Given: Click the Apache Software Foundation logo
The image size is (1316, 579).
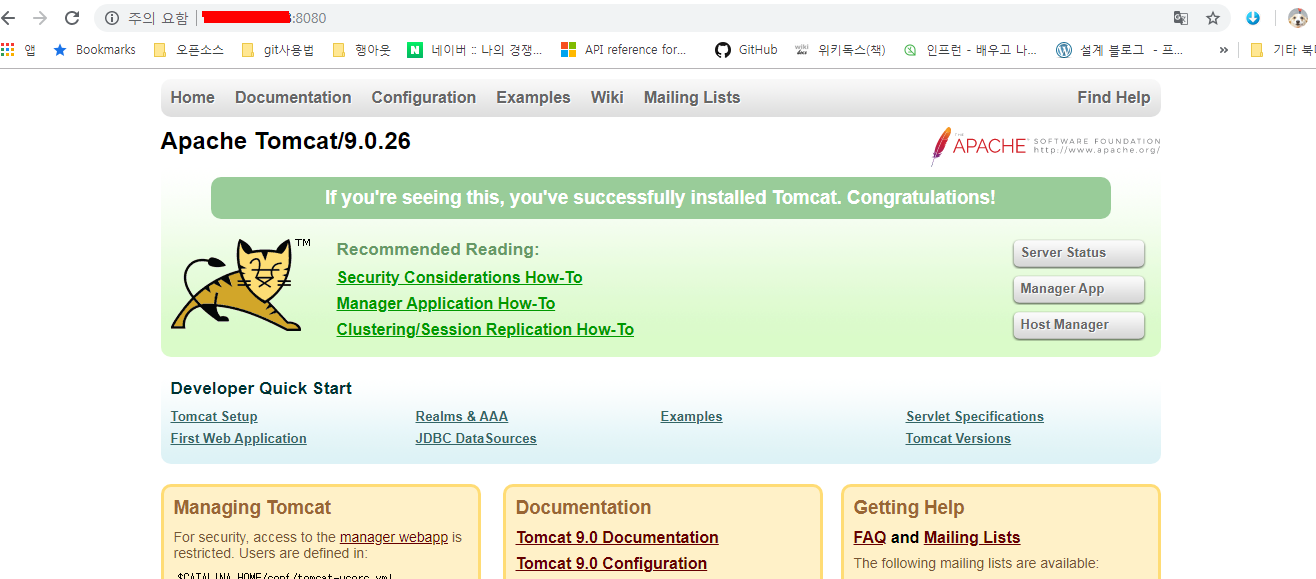Looking at the screenshot, I should click(x=1045, y=146).
